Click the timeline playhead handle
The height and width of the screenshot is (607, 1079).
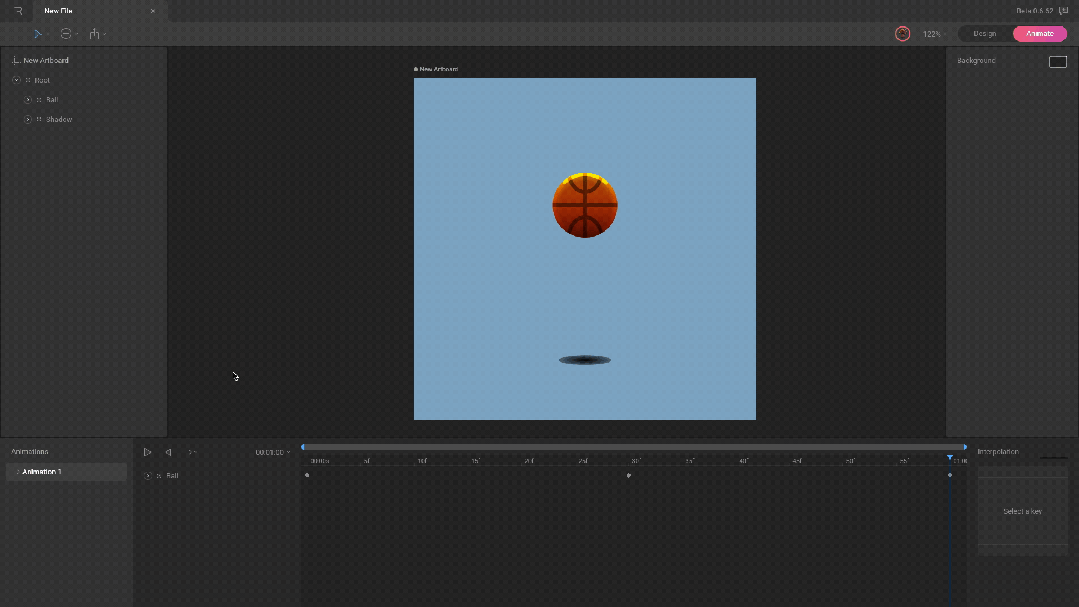(950, 458)
